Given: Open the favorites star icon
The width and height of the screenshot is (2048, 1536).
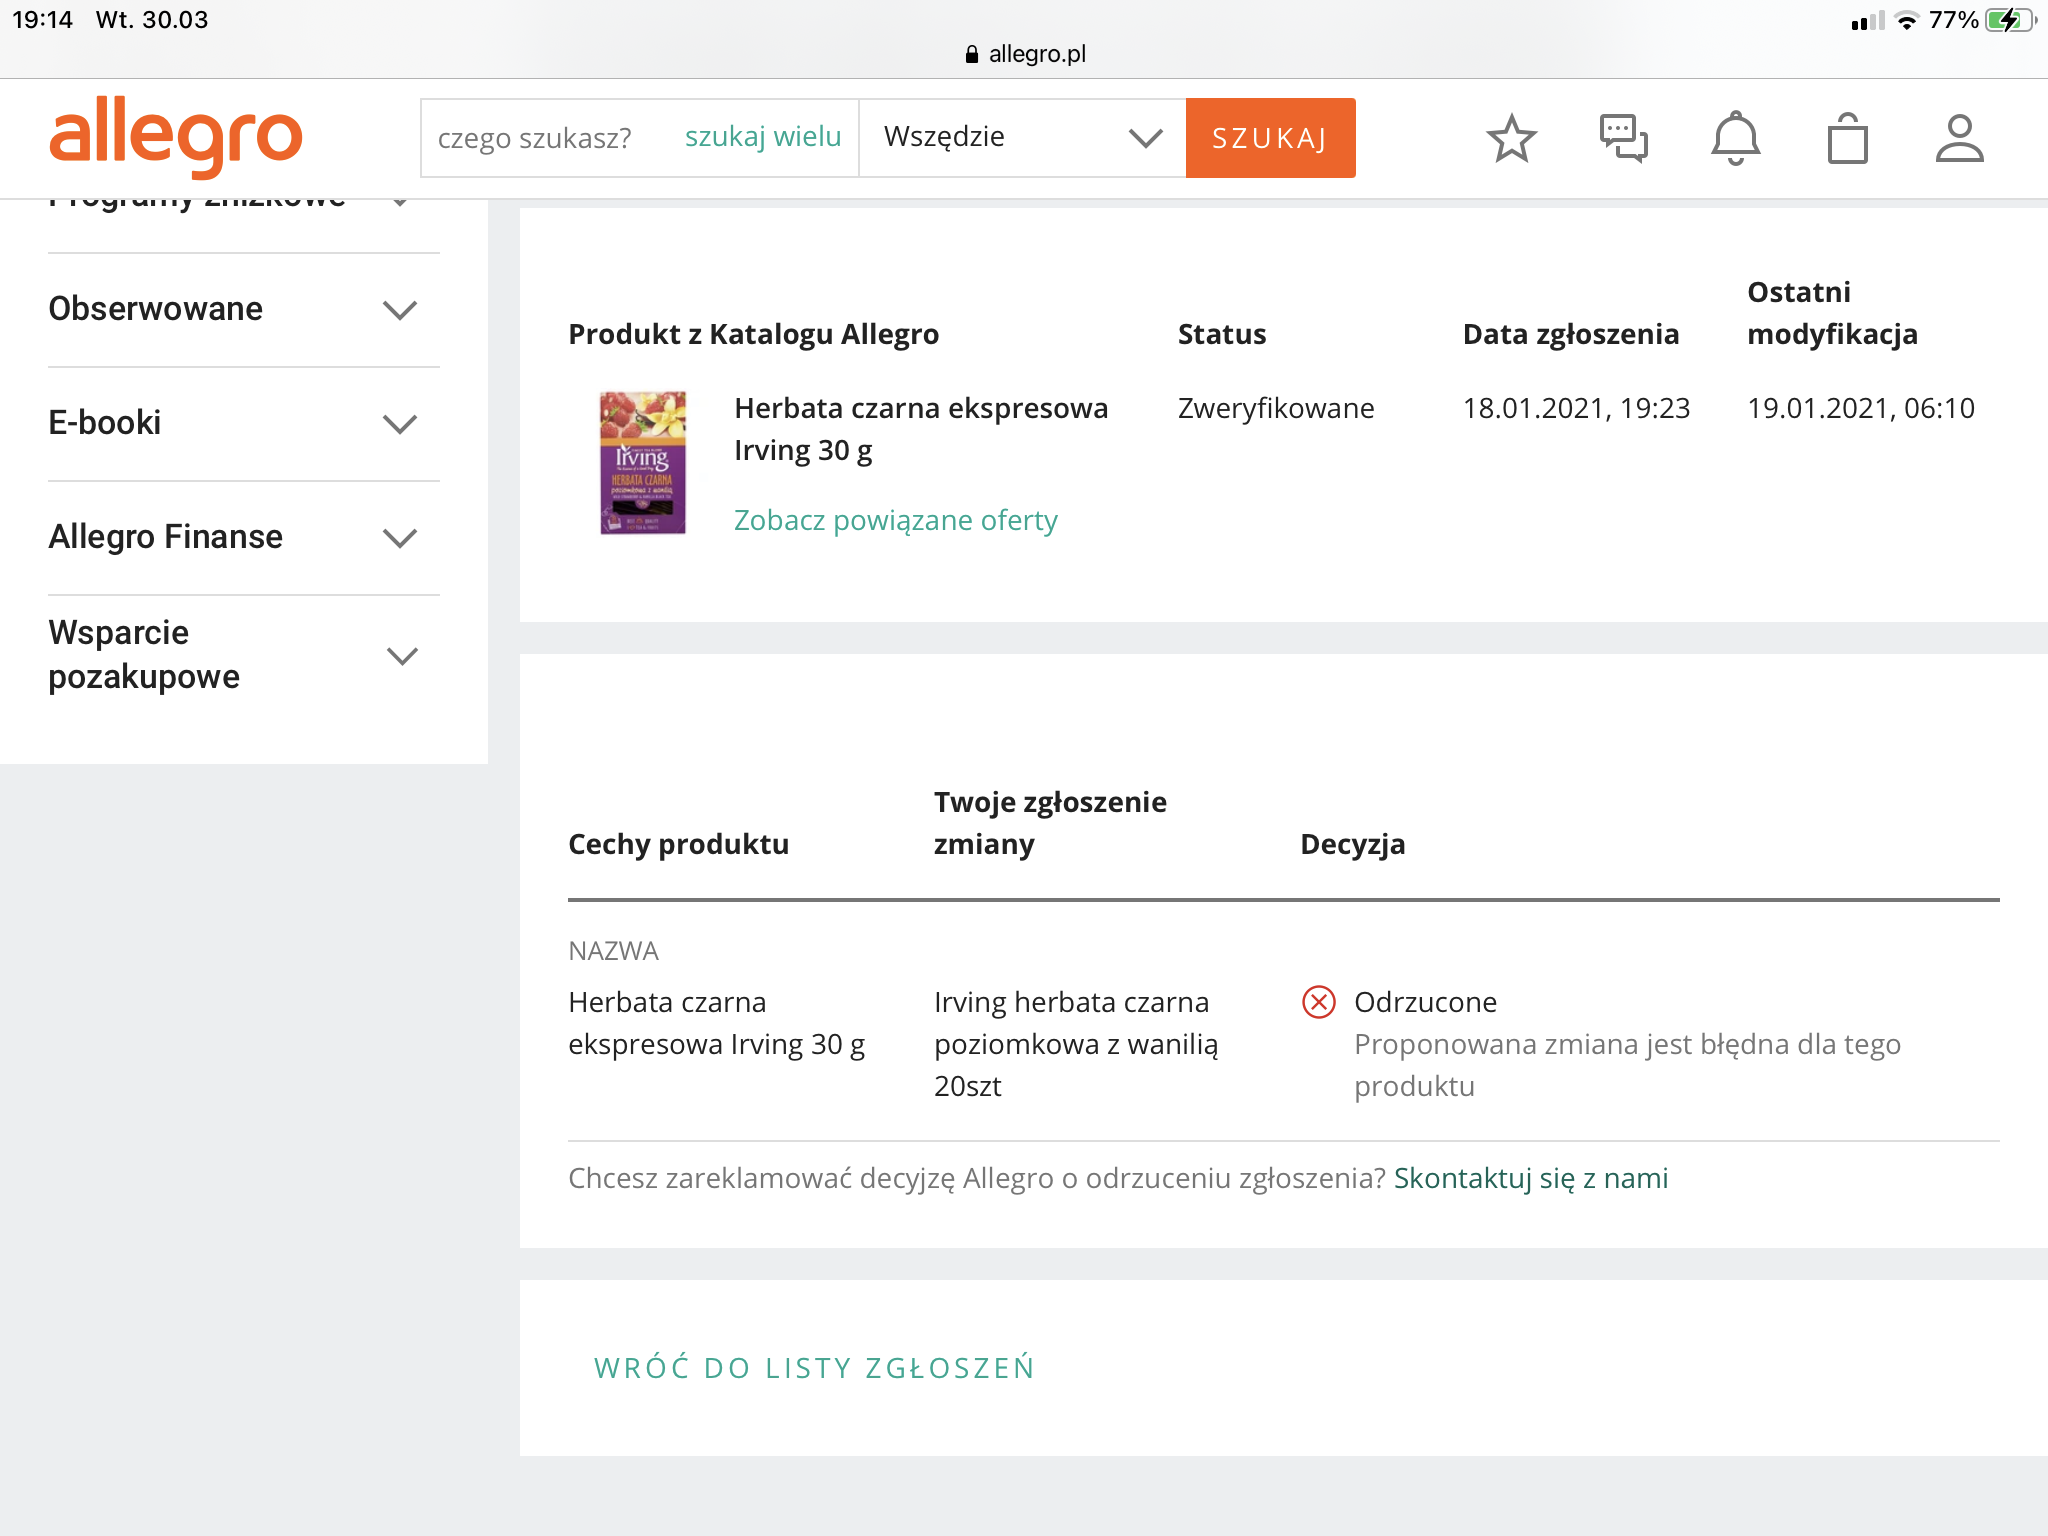Looking at the screenshot, I should tap(1511, 138).
